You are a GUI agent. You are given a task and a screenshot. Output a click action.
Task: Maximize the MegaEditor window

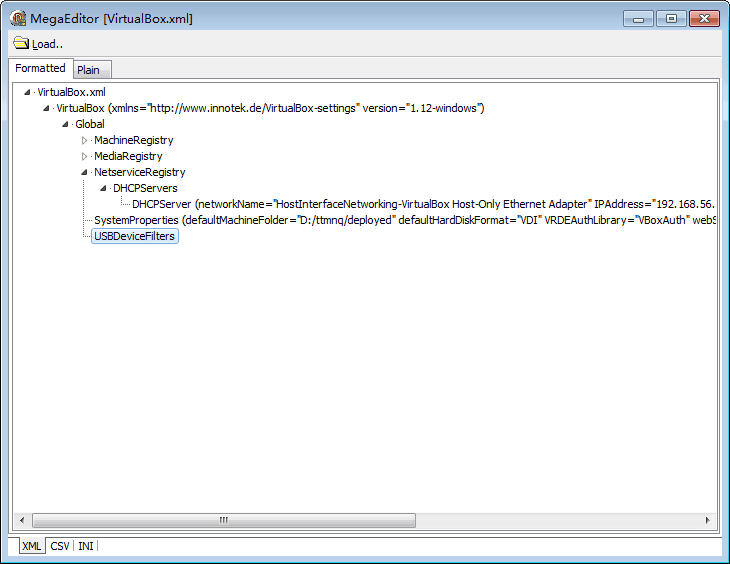click(671, 19)
